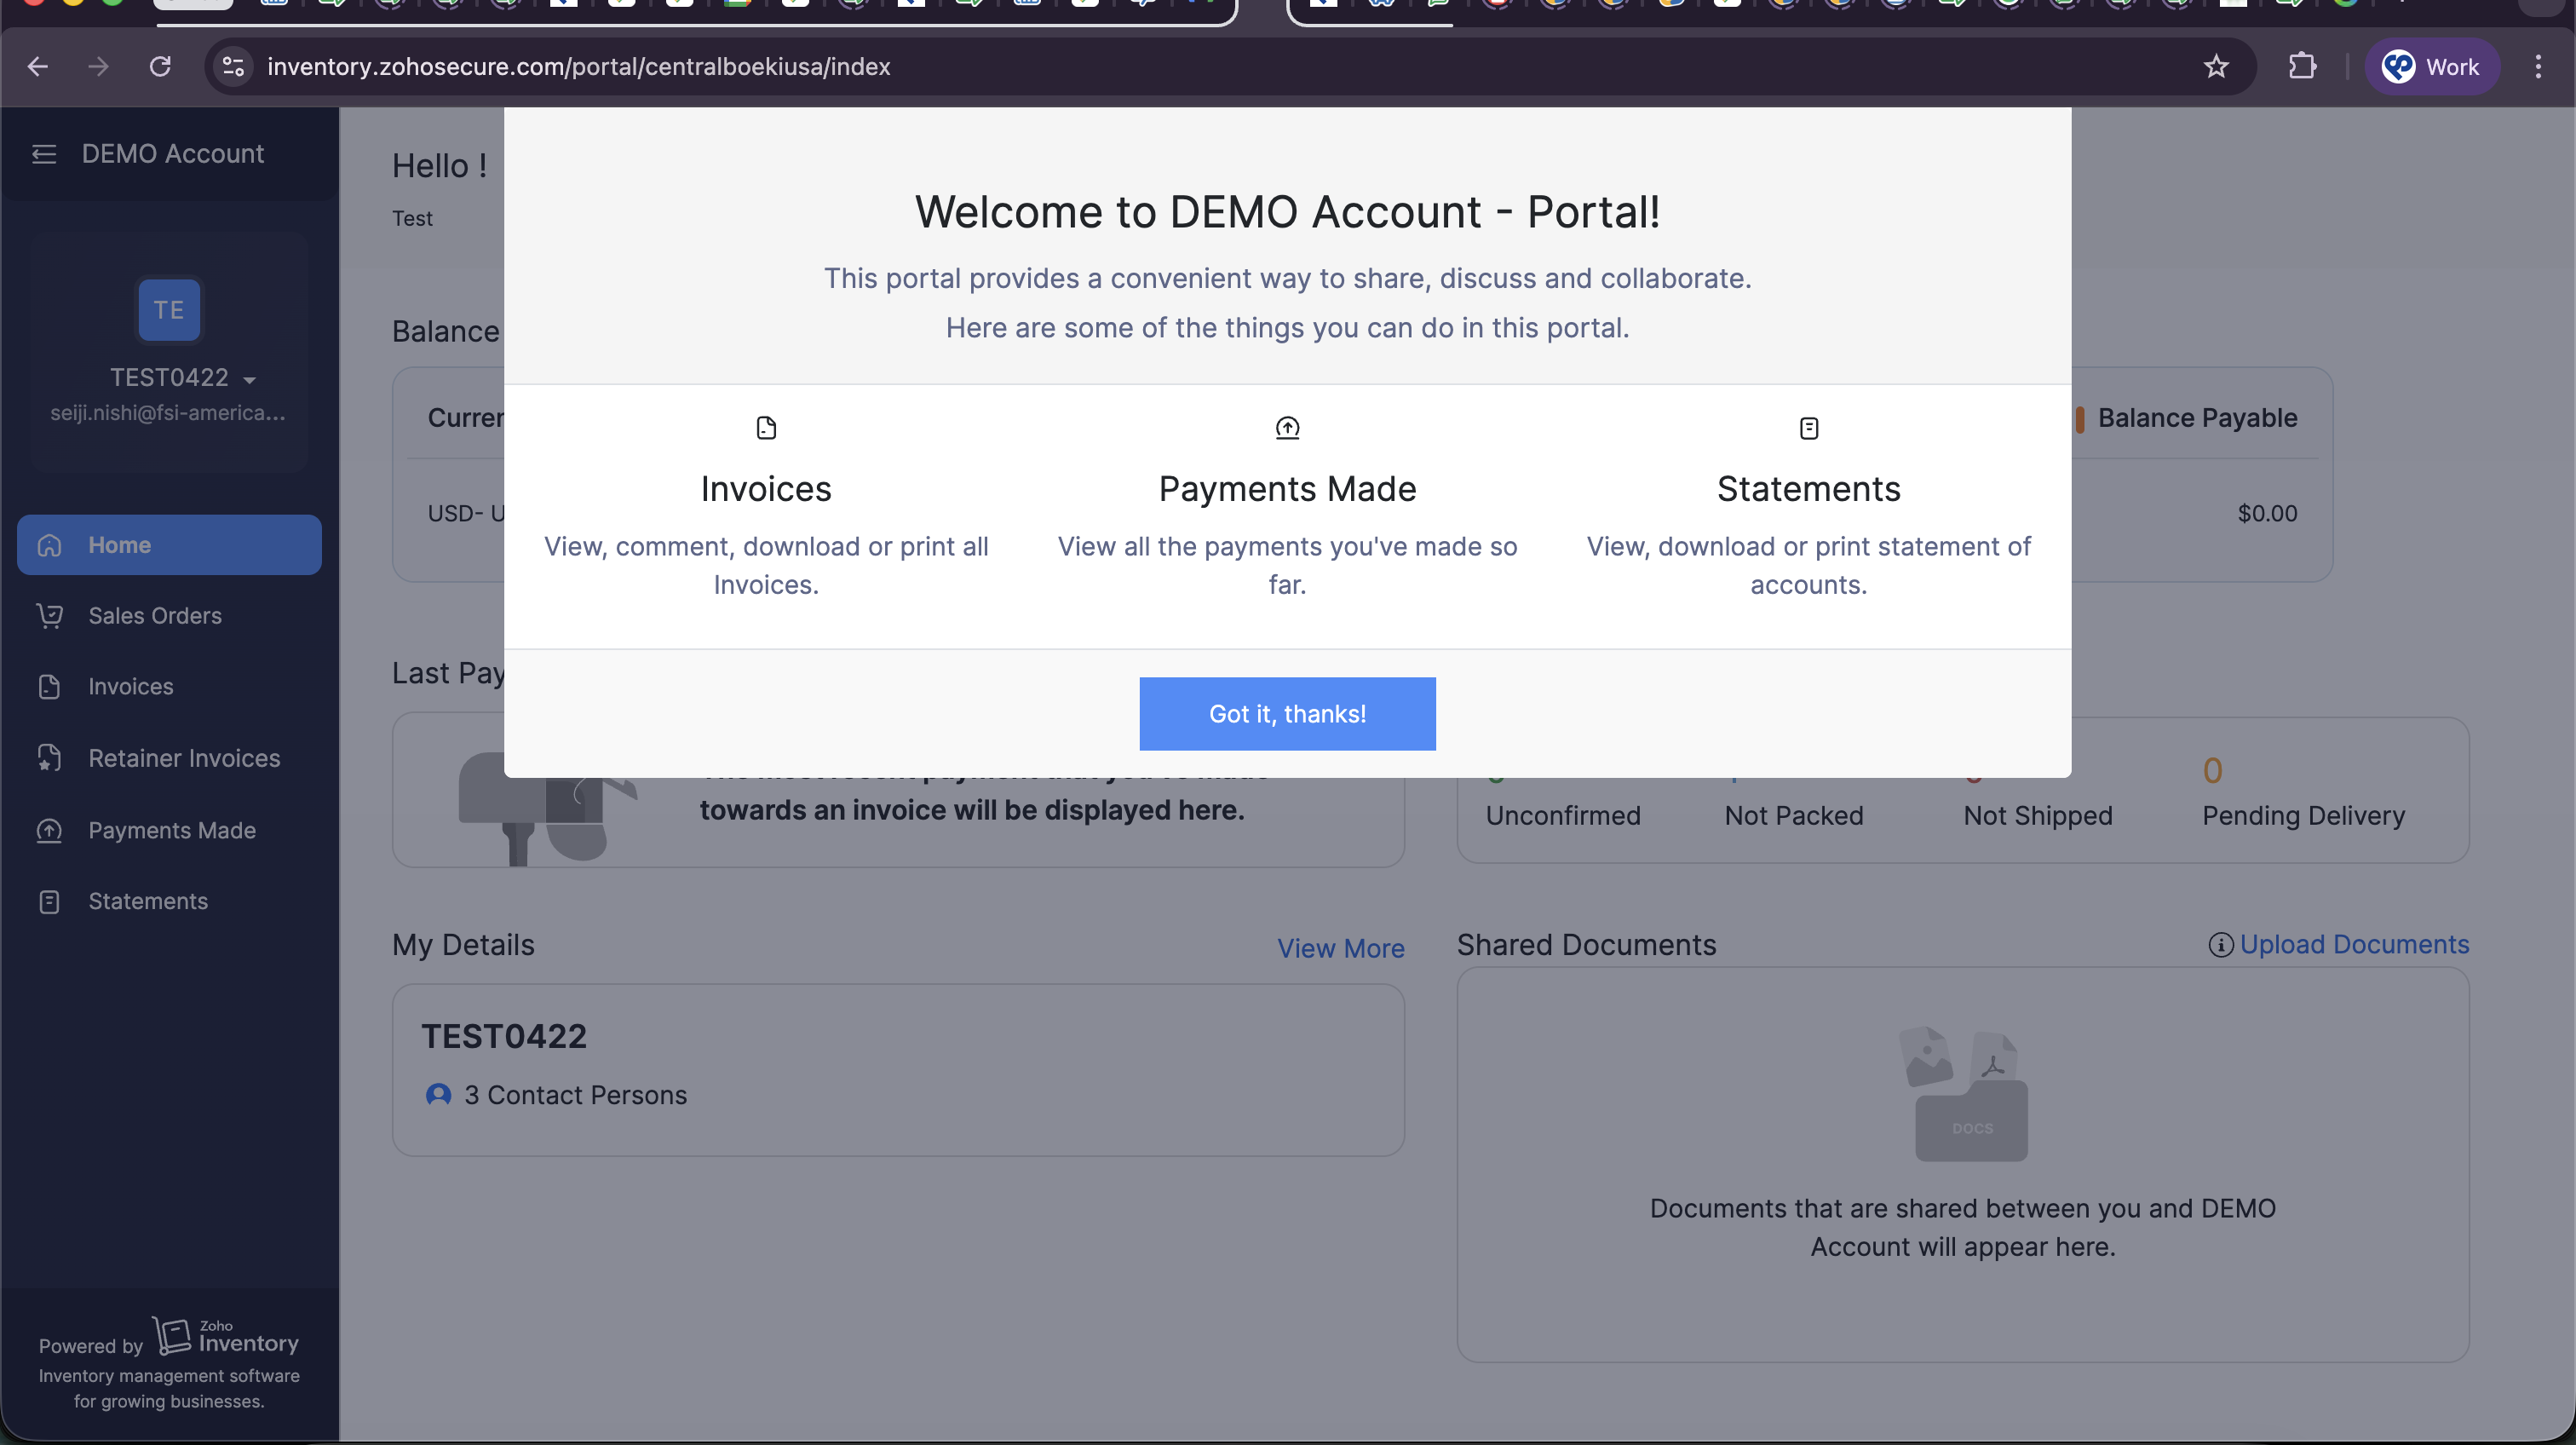This screenshot has width=2576, height=1445.
Task: Click Upload Documents link
Action: coord(2353,944)
